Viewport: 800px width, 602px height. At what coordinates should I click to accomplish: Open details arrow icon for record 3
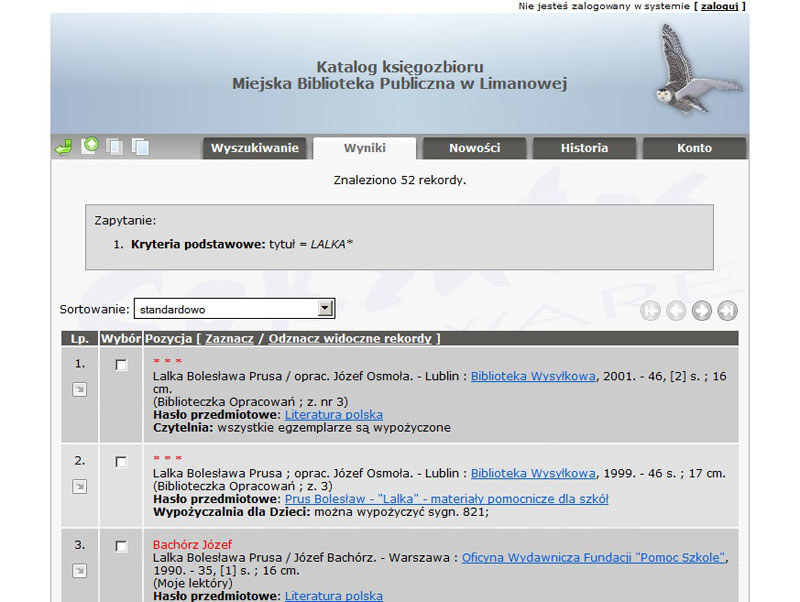click(x=80, y=570)
